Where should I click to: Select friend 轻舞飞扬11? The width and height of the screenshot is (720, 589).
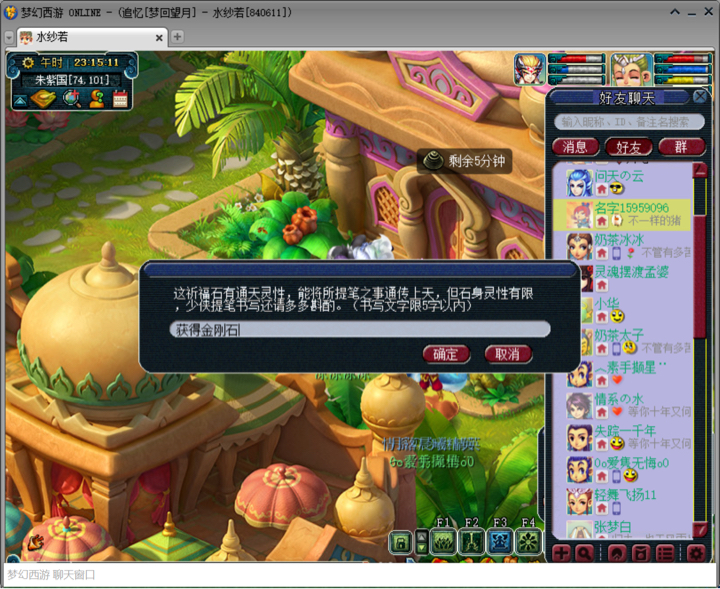coord(622,501)
